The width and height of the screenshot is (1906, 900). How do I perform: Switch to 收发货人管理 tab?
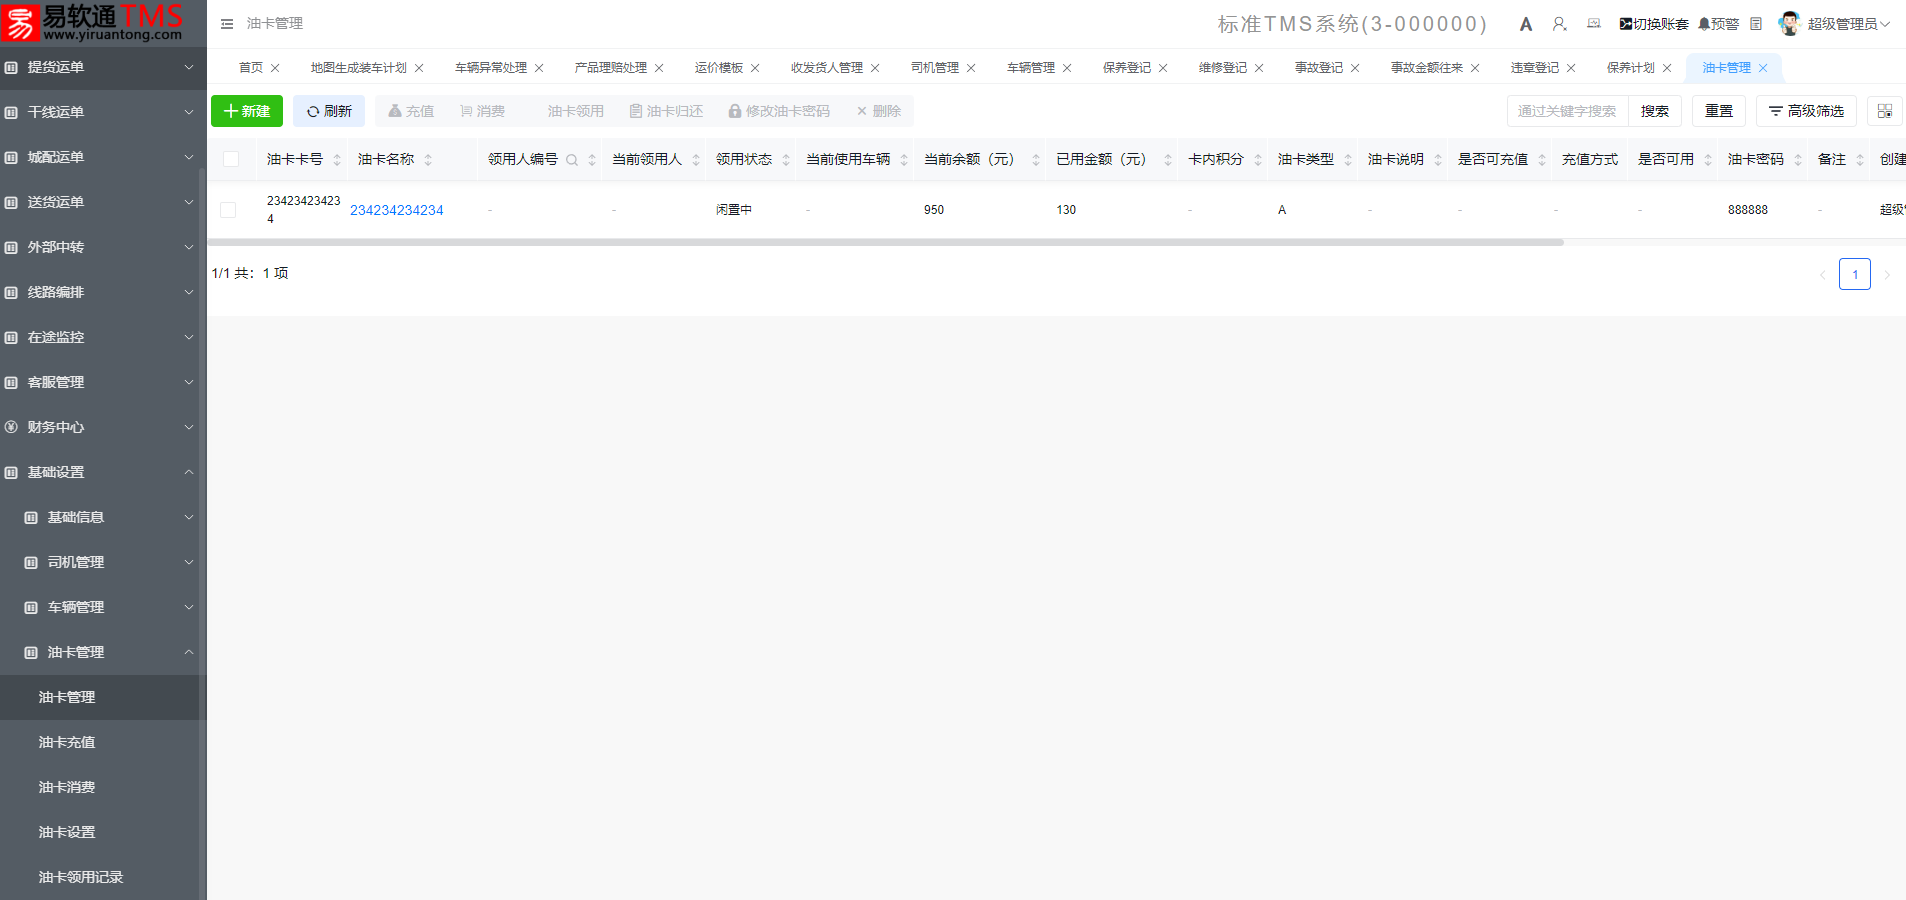[826, 68]
